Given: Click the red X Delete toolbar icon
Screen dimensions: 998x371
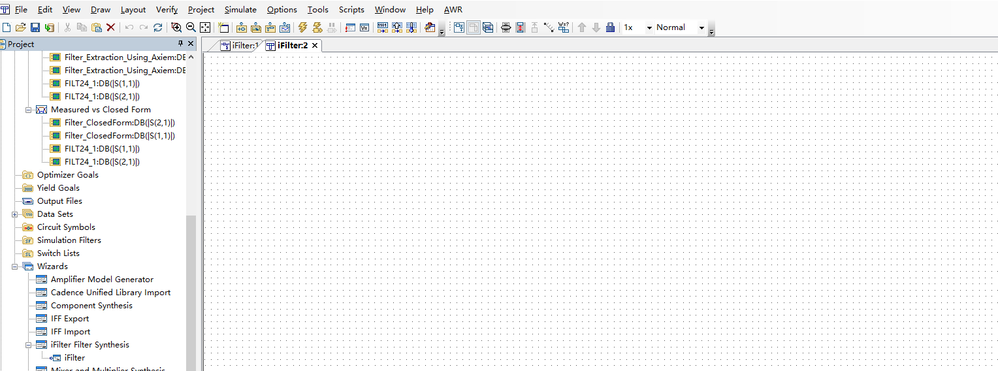Looking at the screenshot, I should [111, 27].
